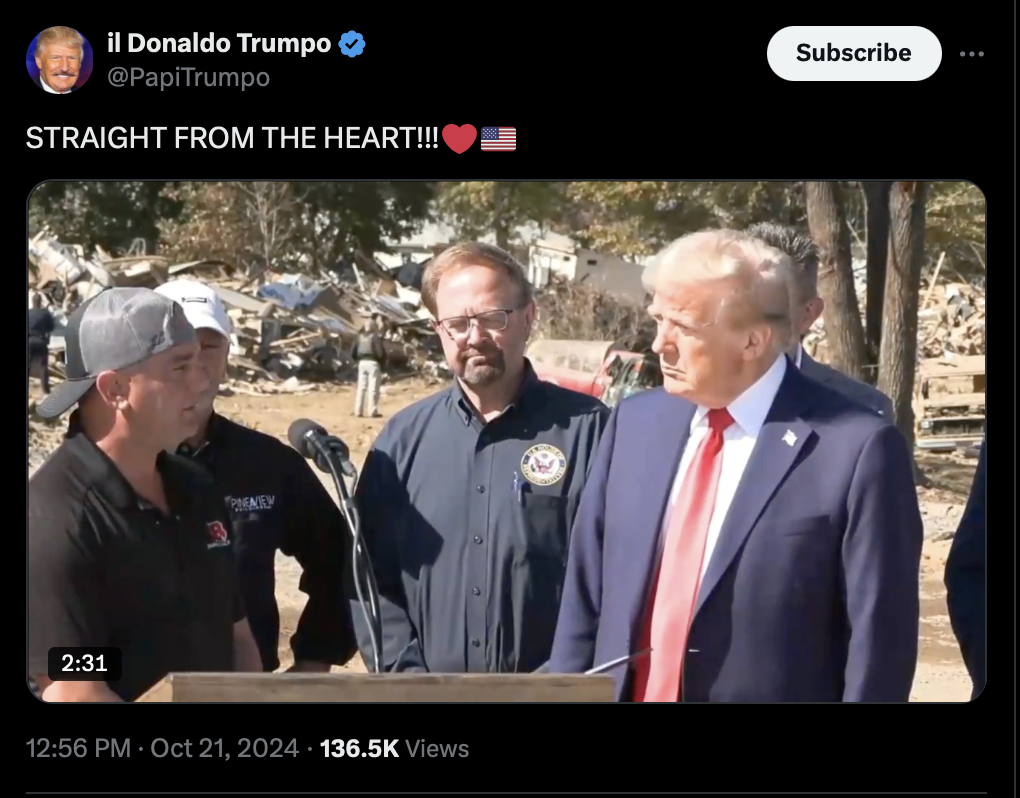Open the @PapiTrumpo handle link

click(188, 77)
